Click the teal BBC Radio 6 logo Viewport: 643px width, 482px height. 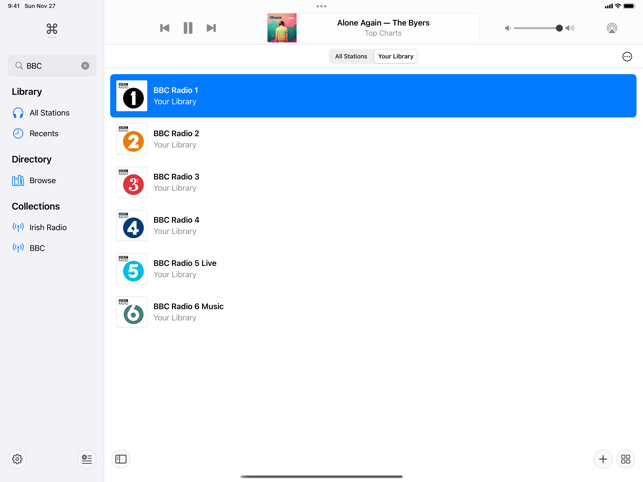pyautogui.click(x=132, y=312)
